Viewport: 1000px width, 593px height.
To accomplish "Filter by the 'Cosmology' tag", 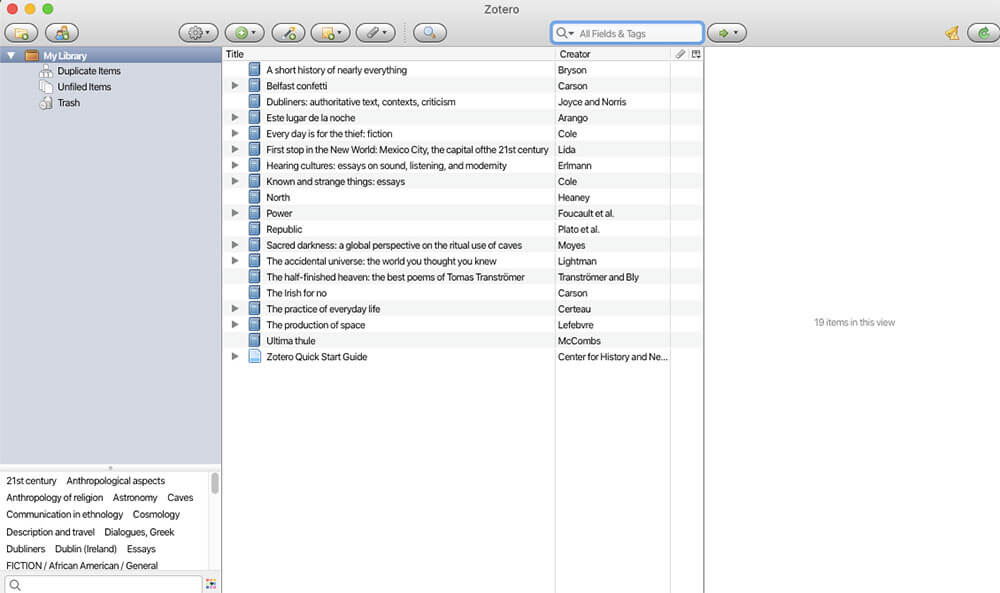I will [156, 514].
